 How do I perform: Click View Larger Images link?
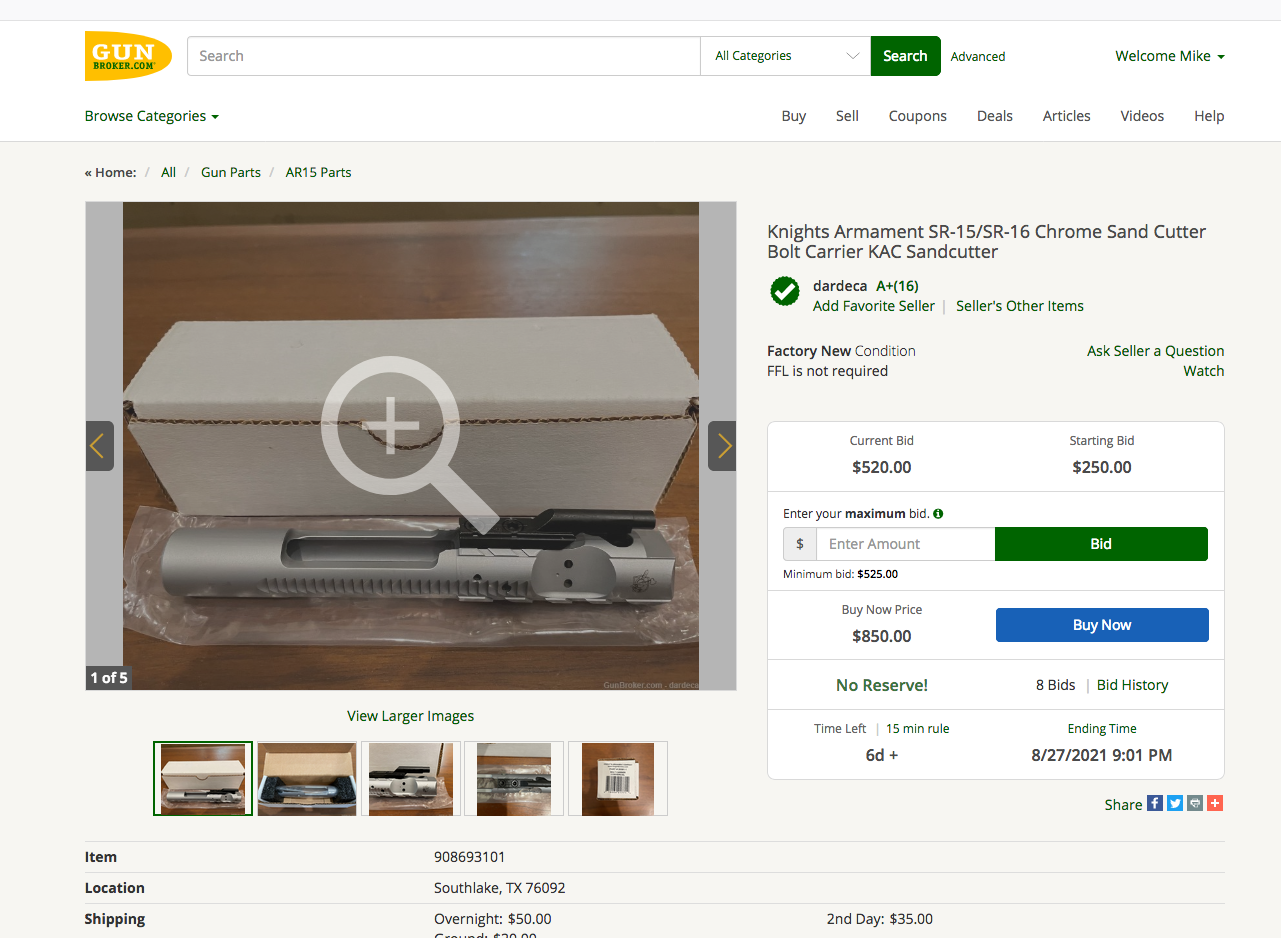click(411, 716)
